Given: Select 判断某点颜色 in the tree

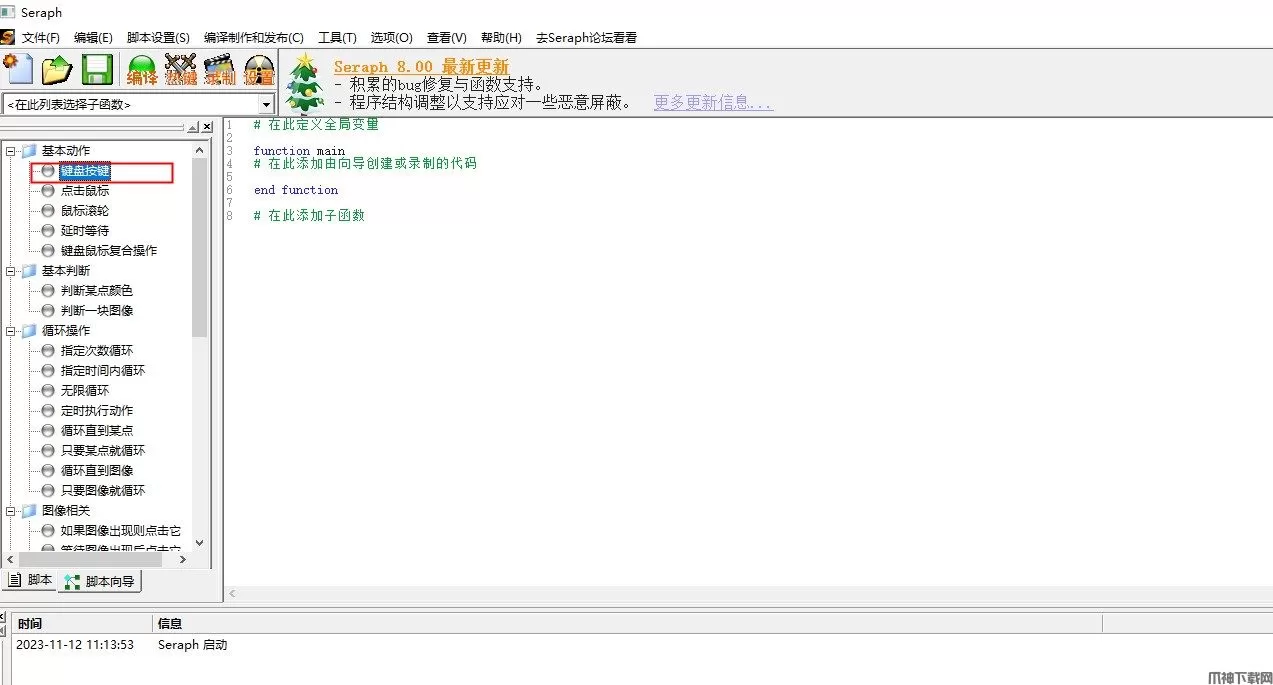Looking at the screenshot, I should click(97, 291).
